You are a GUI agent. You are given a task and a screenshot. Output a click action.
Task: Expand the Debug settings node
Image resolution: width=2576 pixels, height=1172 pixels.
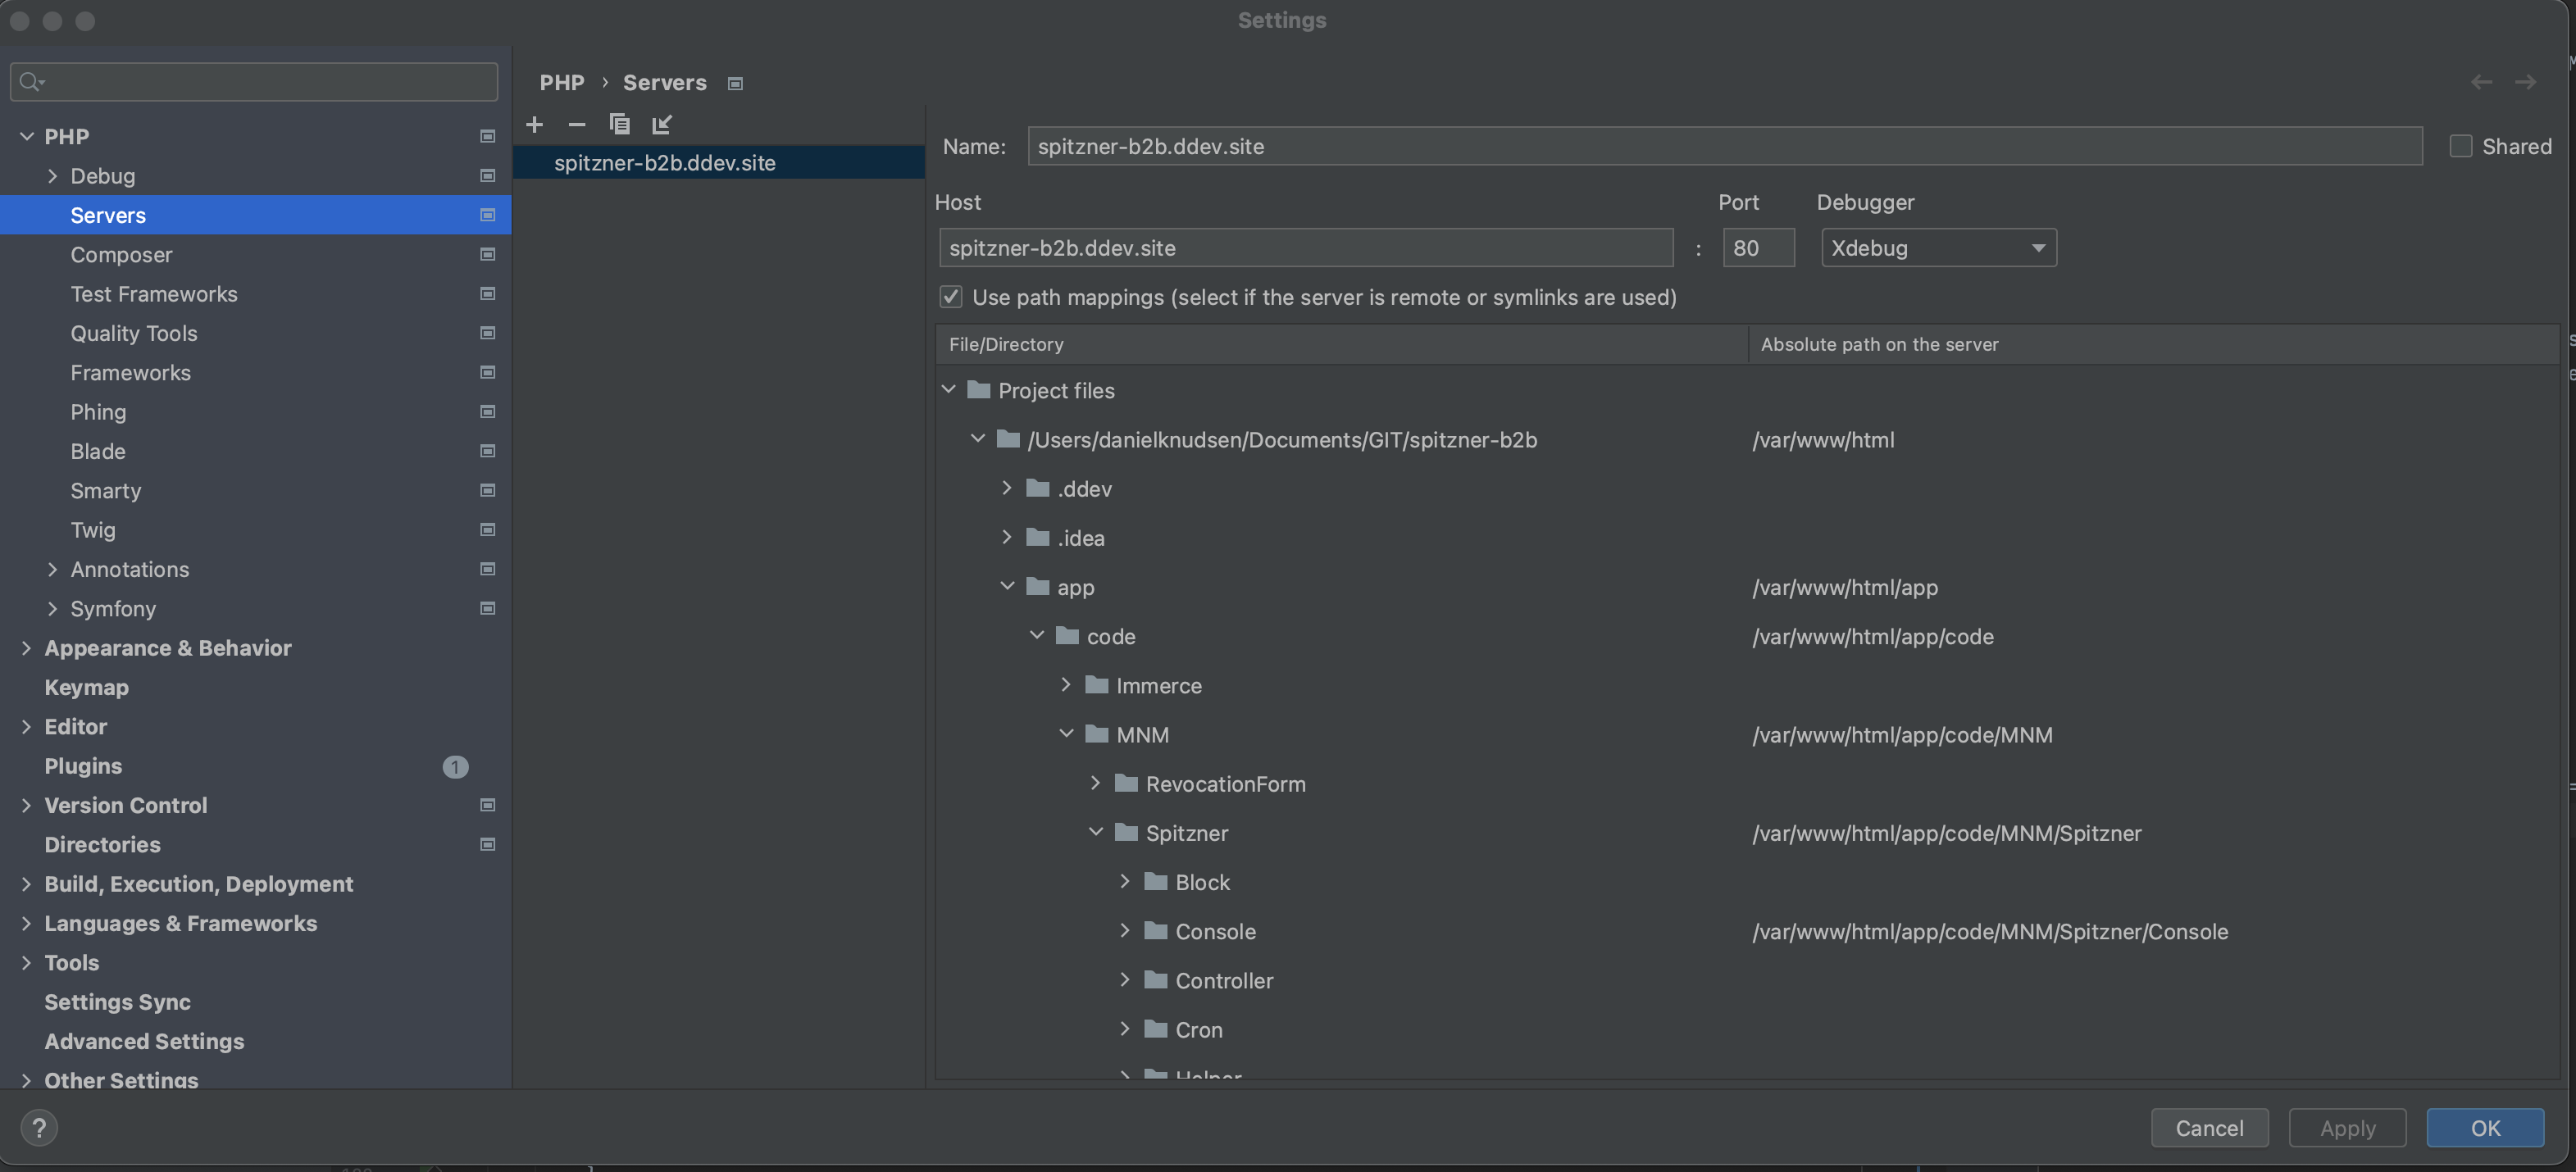tap(52, 176)
